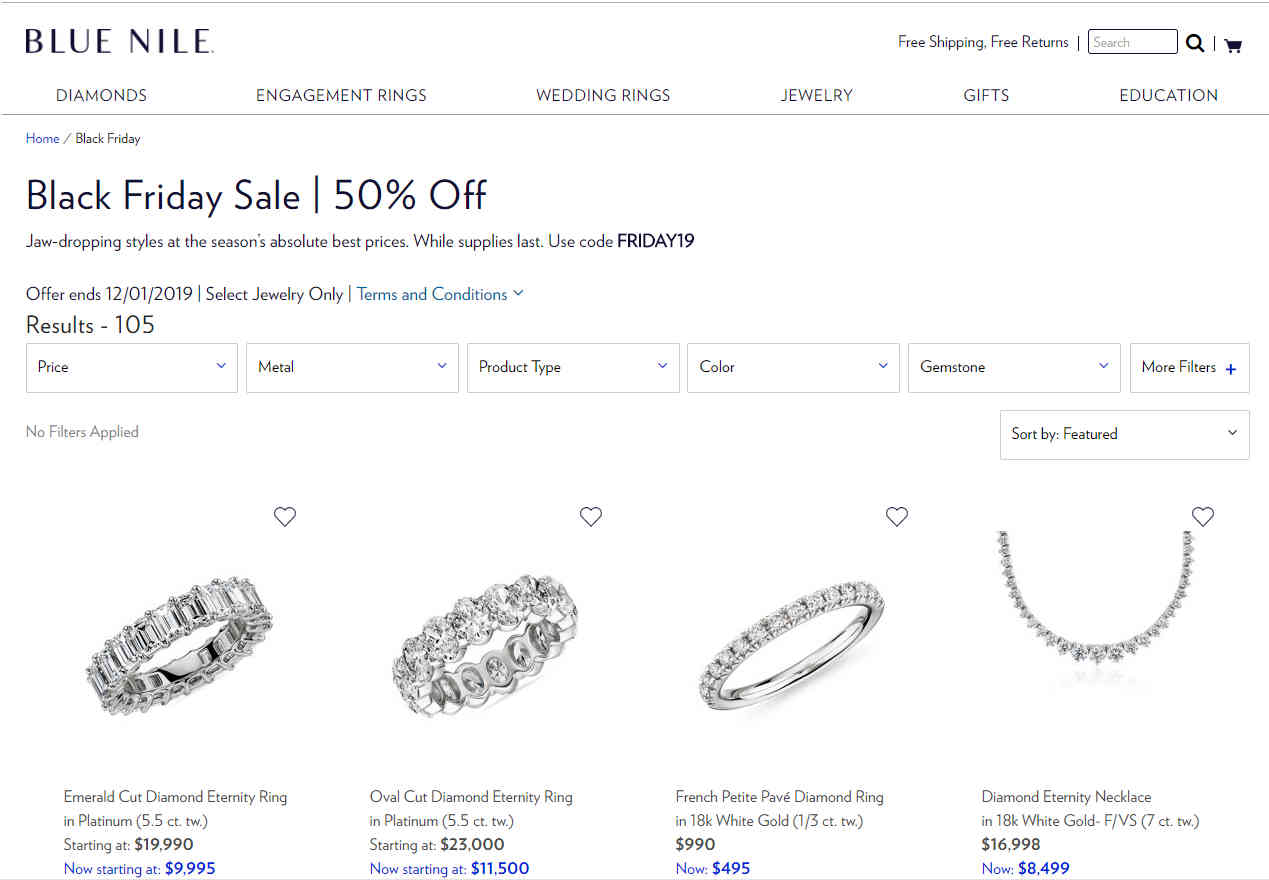Open the Metal filter dropdown
1269x880 pixels.
click(352, 368)
